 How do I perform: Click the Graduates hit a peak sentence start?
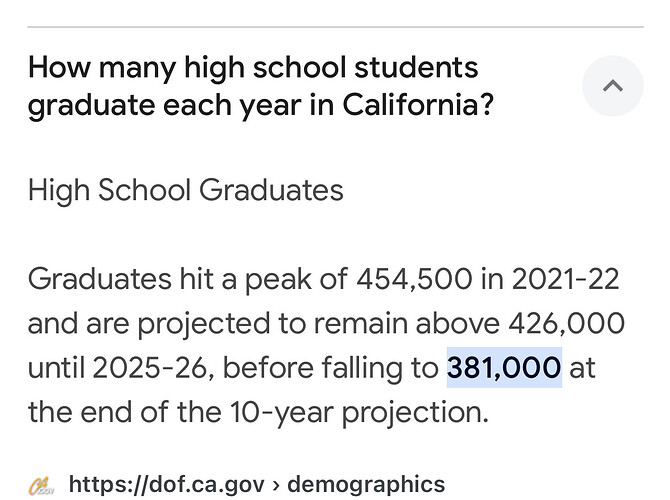170,279
